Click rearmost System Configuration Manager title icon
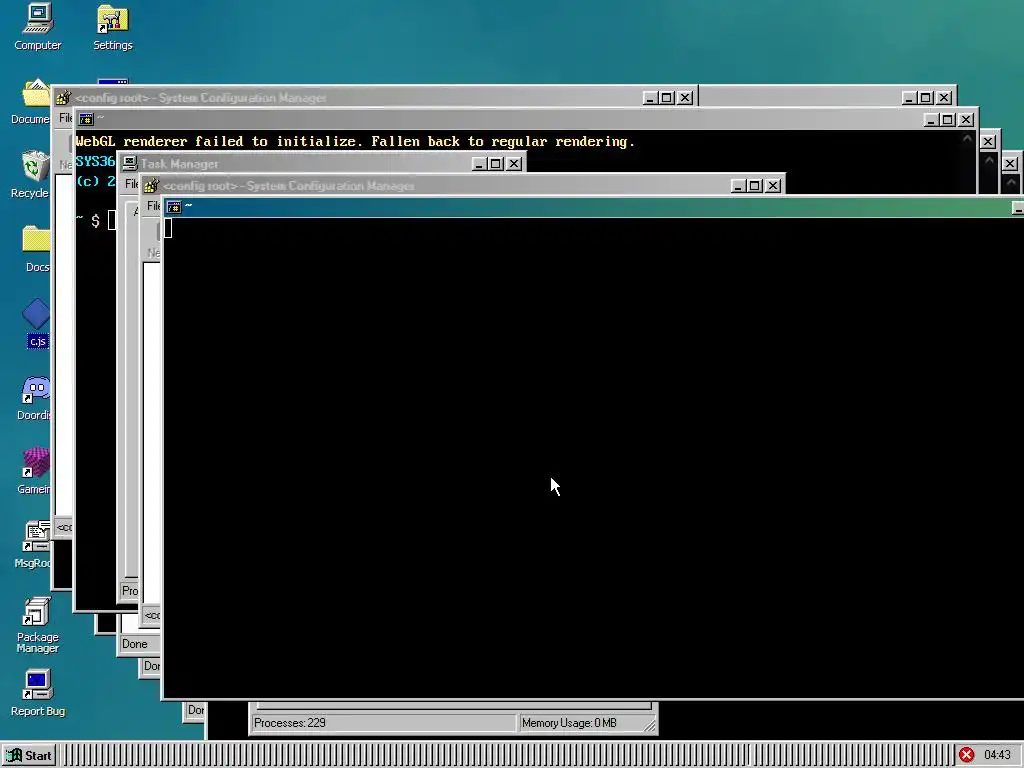Image resolution: width=1024 pixels, height=768 pixels. click(63, 97)
